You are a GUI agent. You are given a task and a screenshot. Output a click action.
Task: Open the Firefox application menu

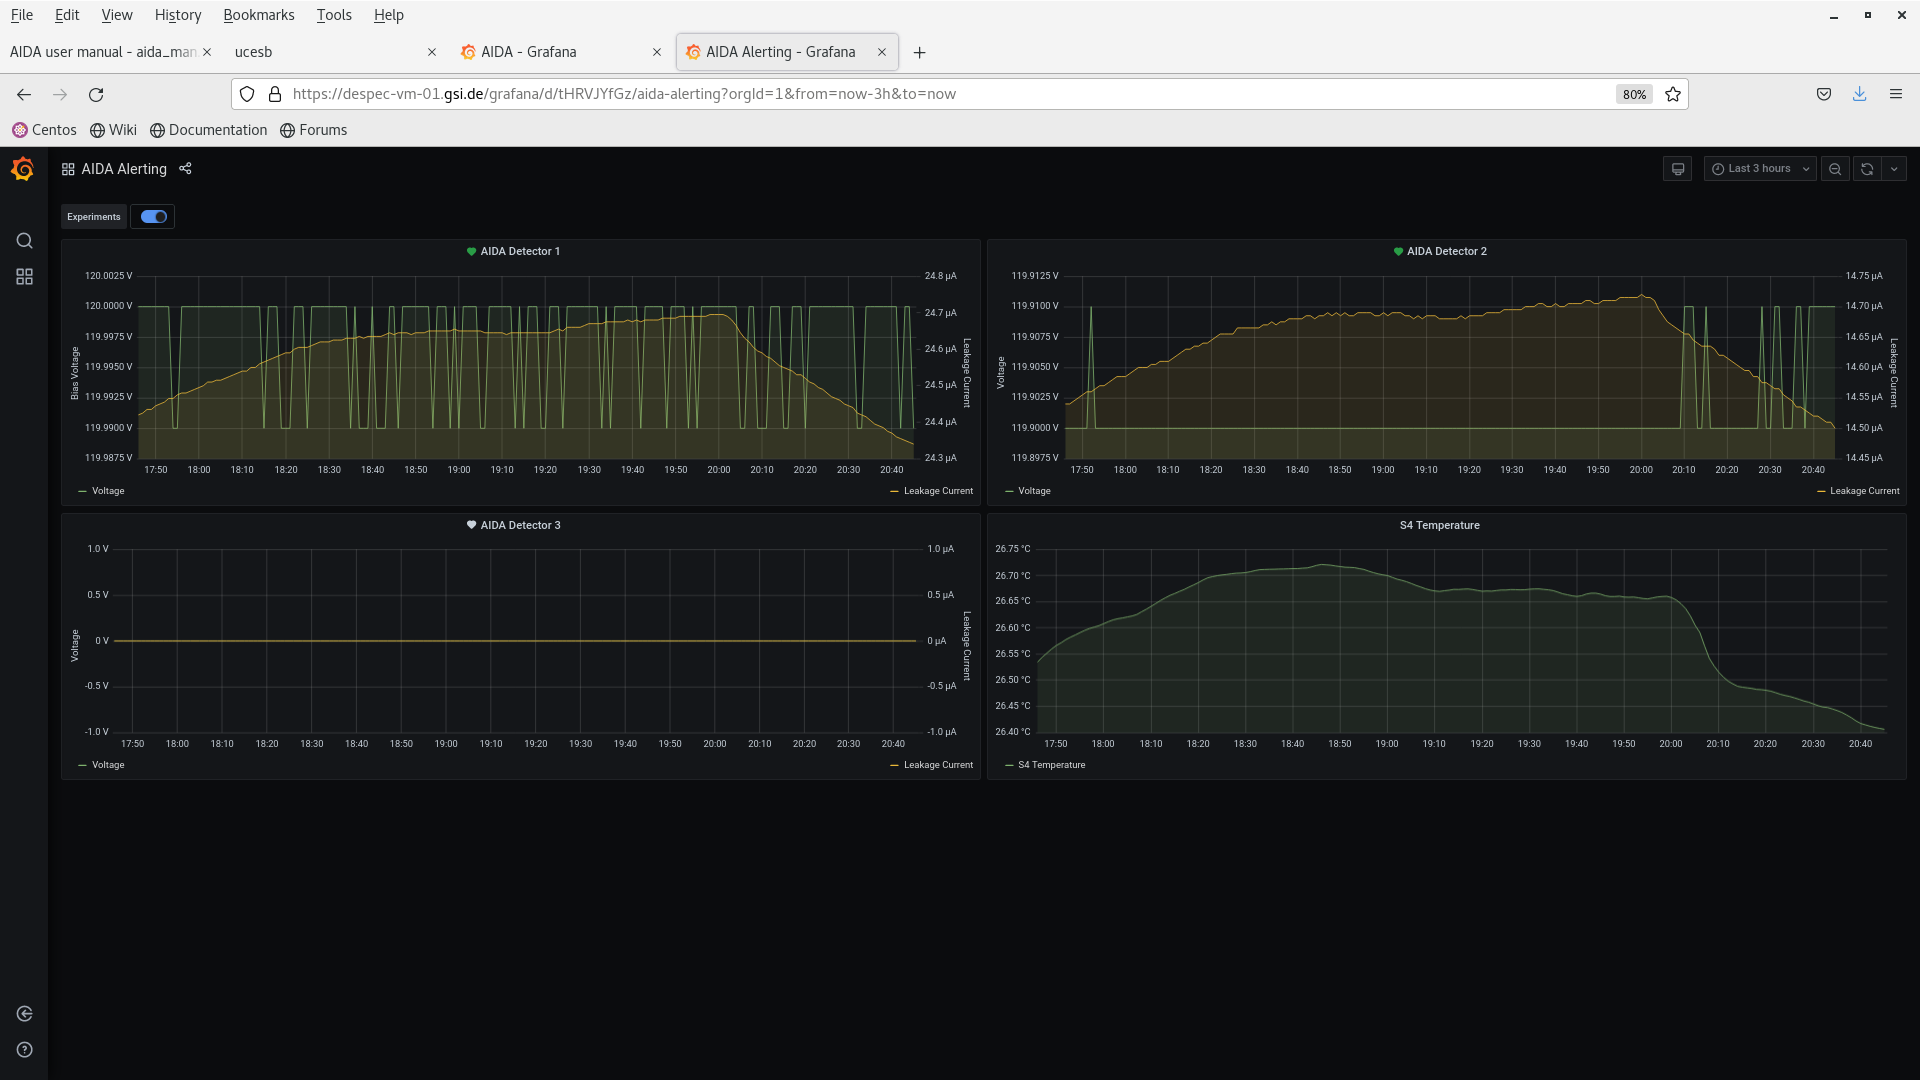(1896, 94)
